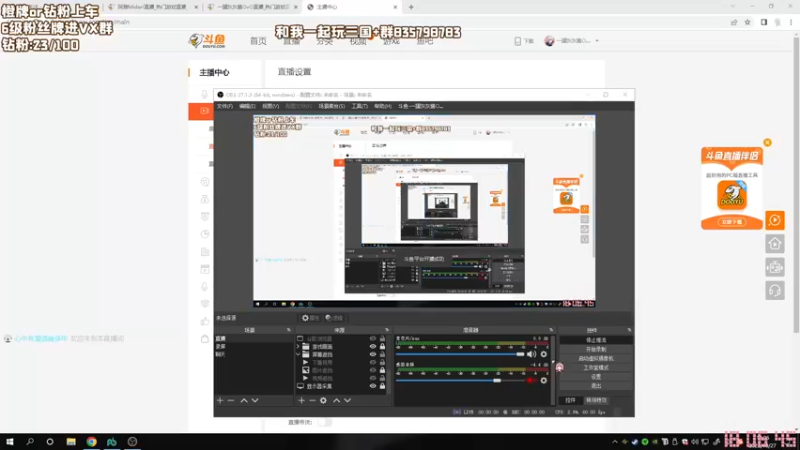The width and height of the screenshot is (800, 450).
Task: Bookmark this page with Chrome star icon
Action: pyautogui.click(x=747, y=22)
